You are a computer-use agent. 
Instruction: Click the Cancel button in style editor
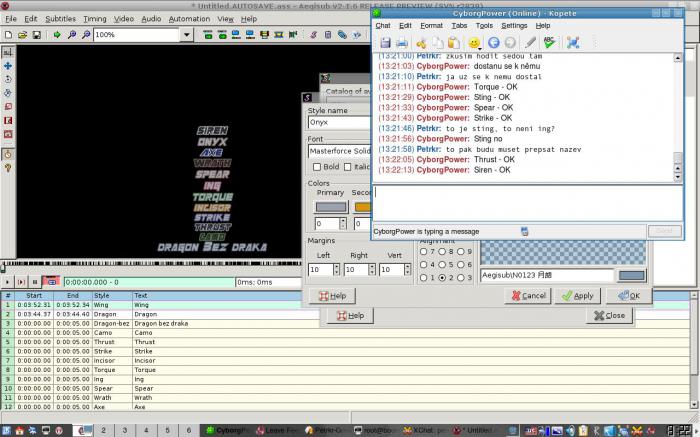(x=529, y=295)
